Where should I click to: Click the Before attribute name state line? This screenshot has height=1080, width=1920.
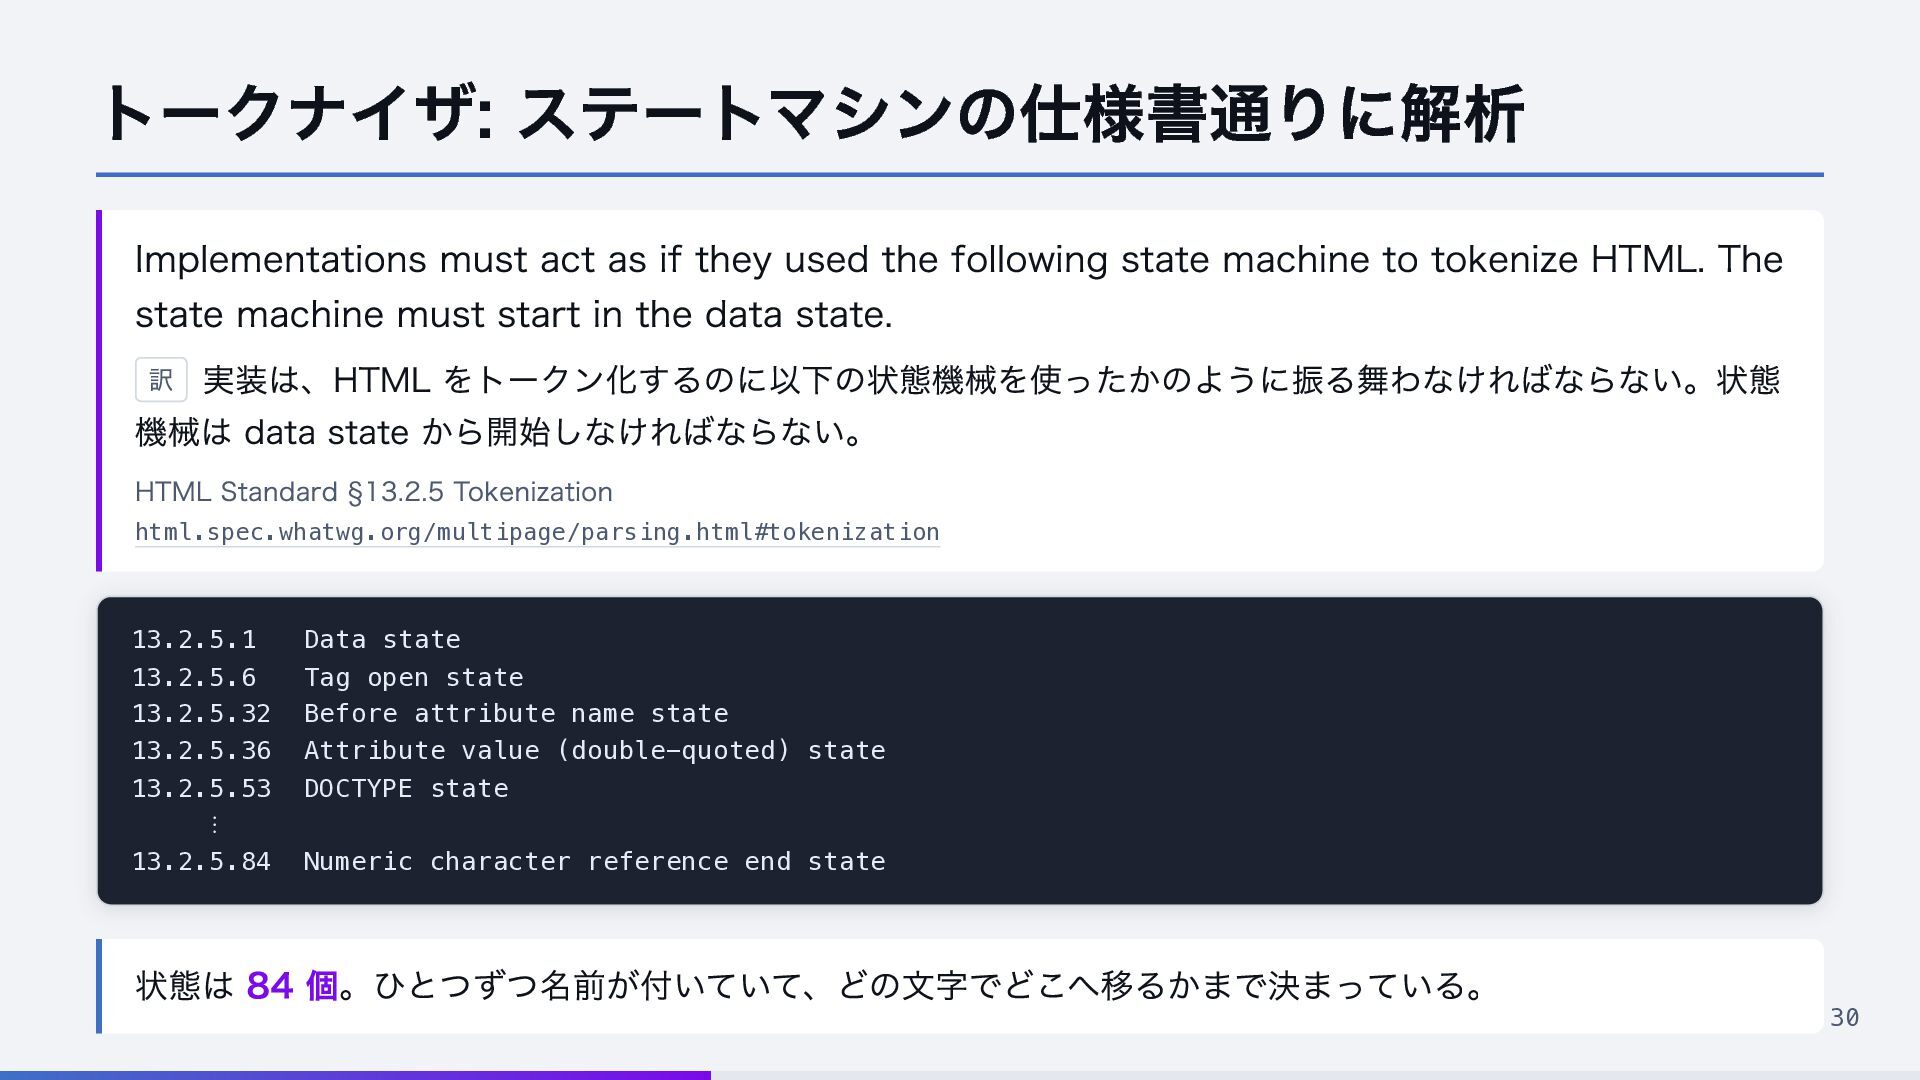pos(430,714)
